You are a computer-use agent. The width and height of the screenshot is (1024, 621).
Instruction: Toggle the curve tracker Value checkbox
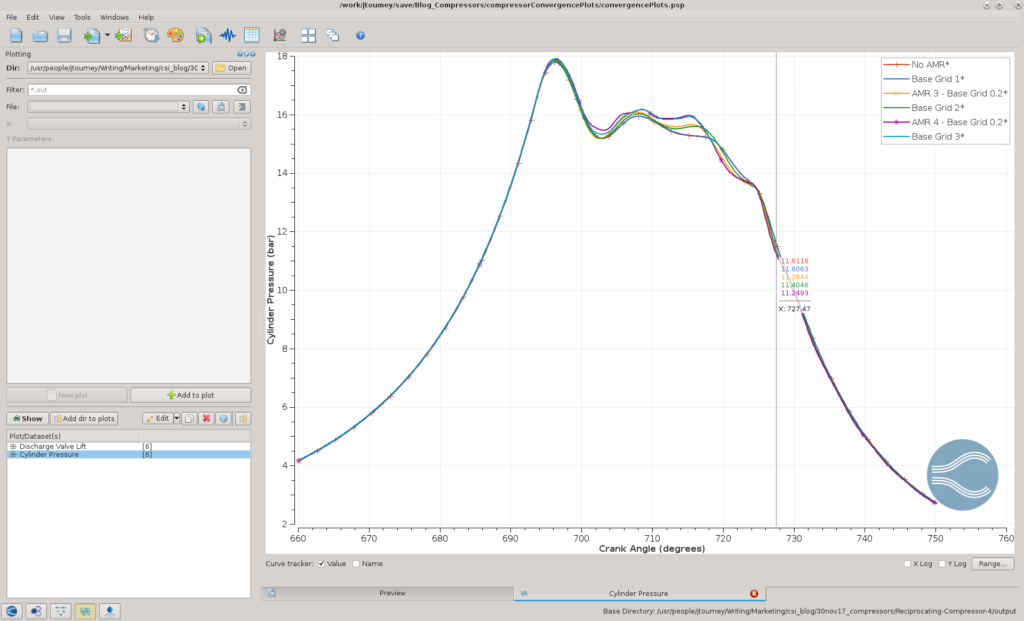[321, 564]
